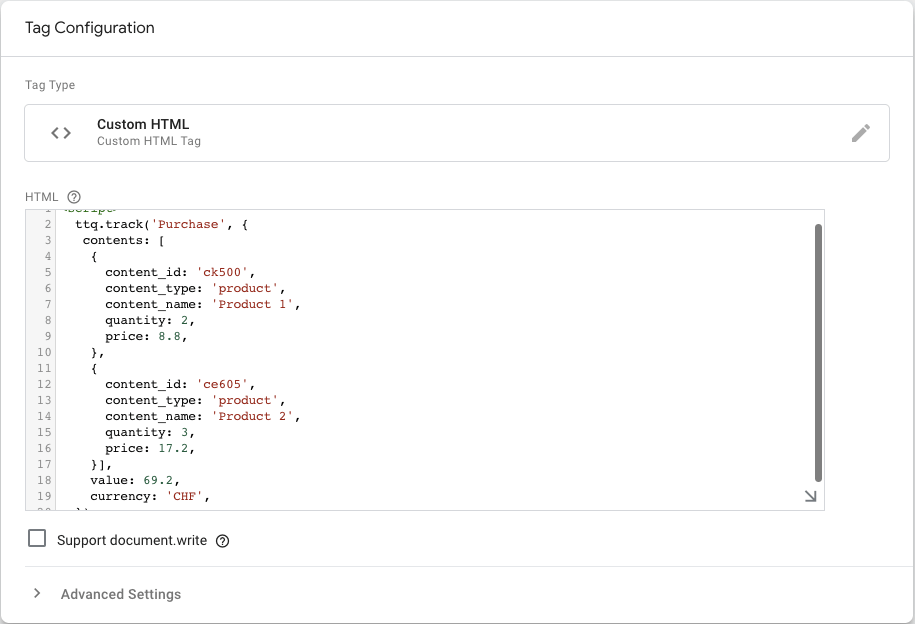Click the Tag Configuration heading
The height and width of the screenshot is (624, 915).
[90, 28]
